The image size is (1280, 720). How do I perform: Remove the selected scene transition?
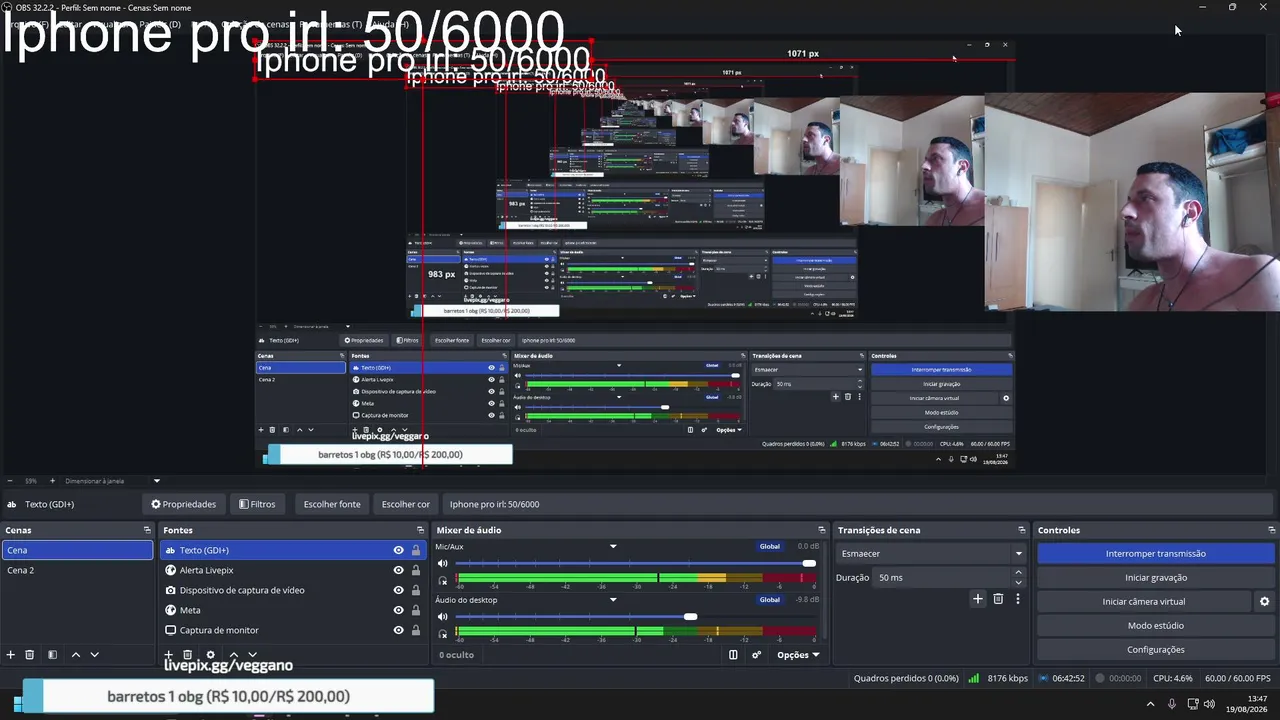click(998, 599)
